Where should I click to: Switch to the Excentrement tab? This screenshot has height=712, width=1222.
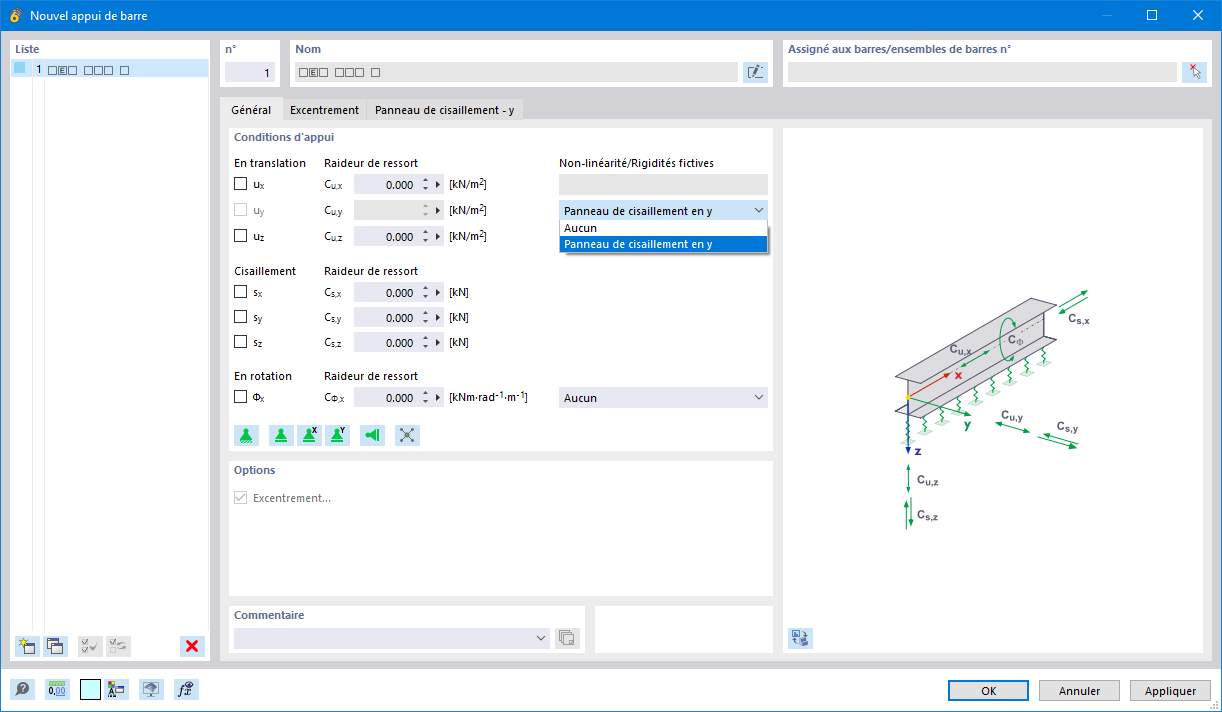click(x=324, y=110)
